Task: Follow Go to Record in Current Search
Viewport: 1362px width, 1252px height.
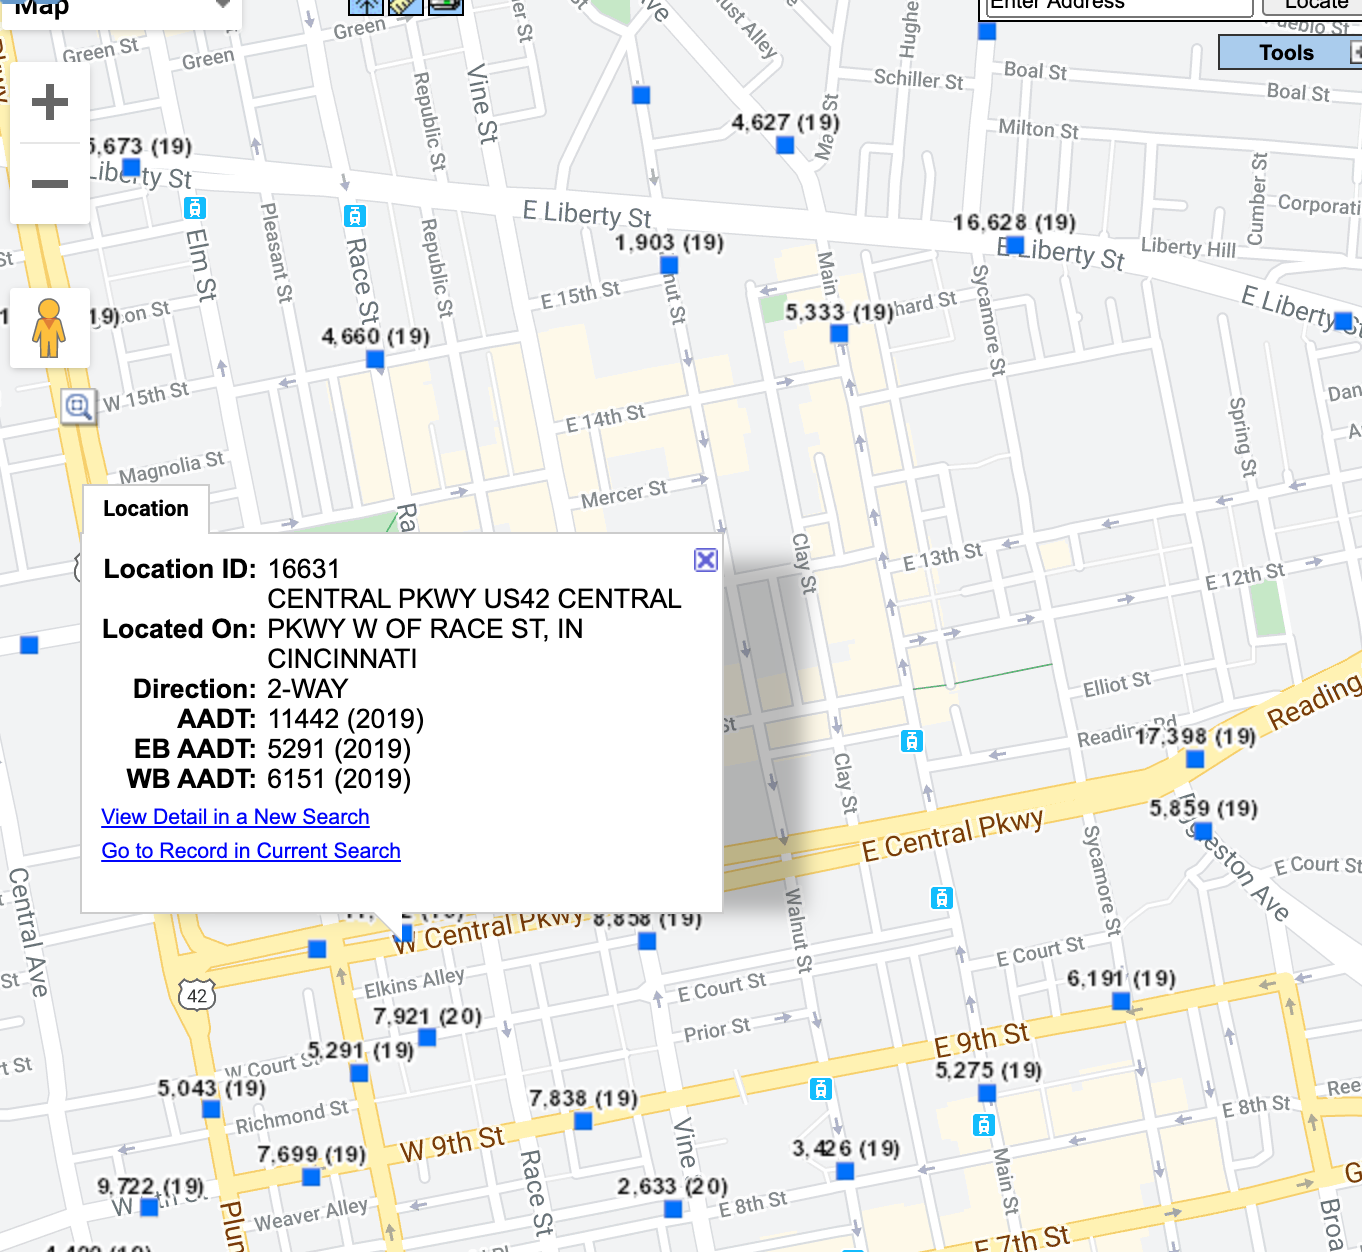Action: pos(251,851)
